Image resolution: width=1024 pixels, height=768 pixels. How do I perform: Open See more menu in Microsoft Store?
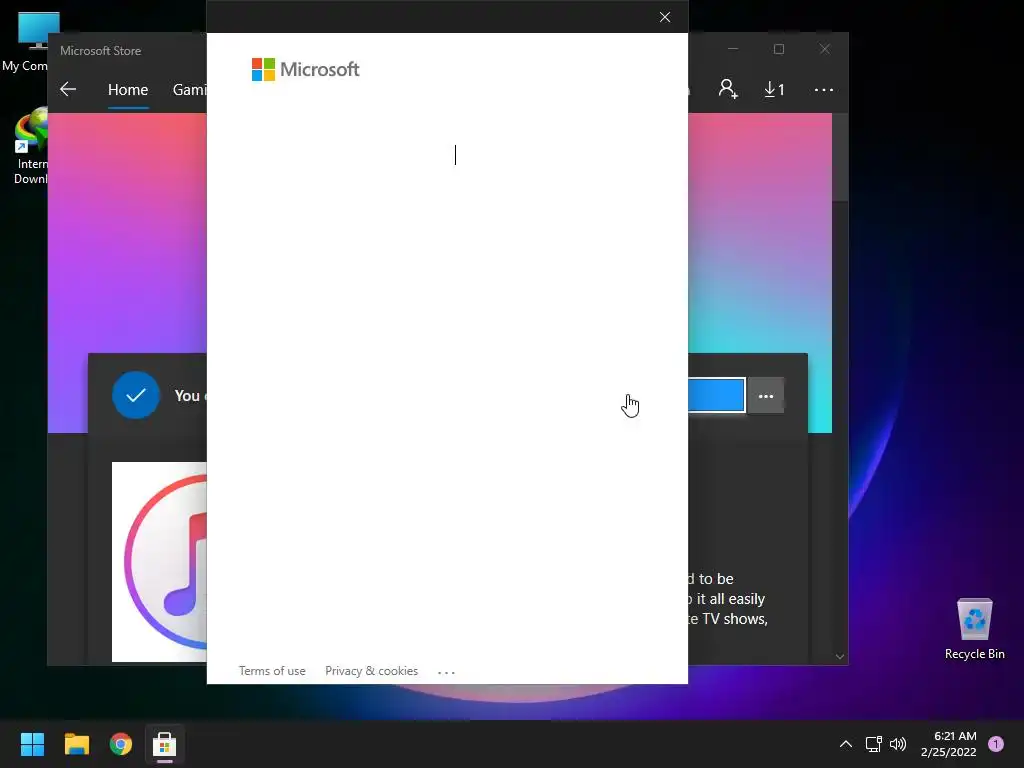824,89
